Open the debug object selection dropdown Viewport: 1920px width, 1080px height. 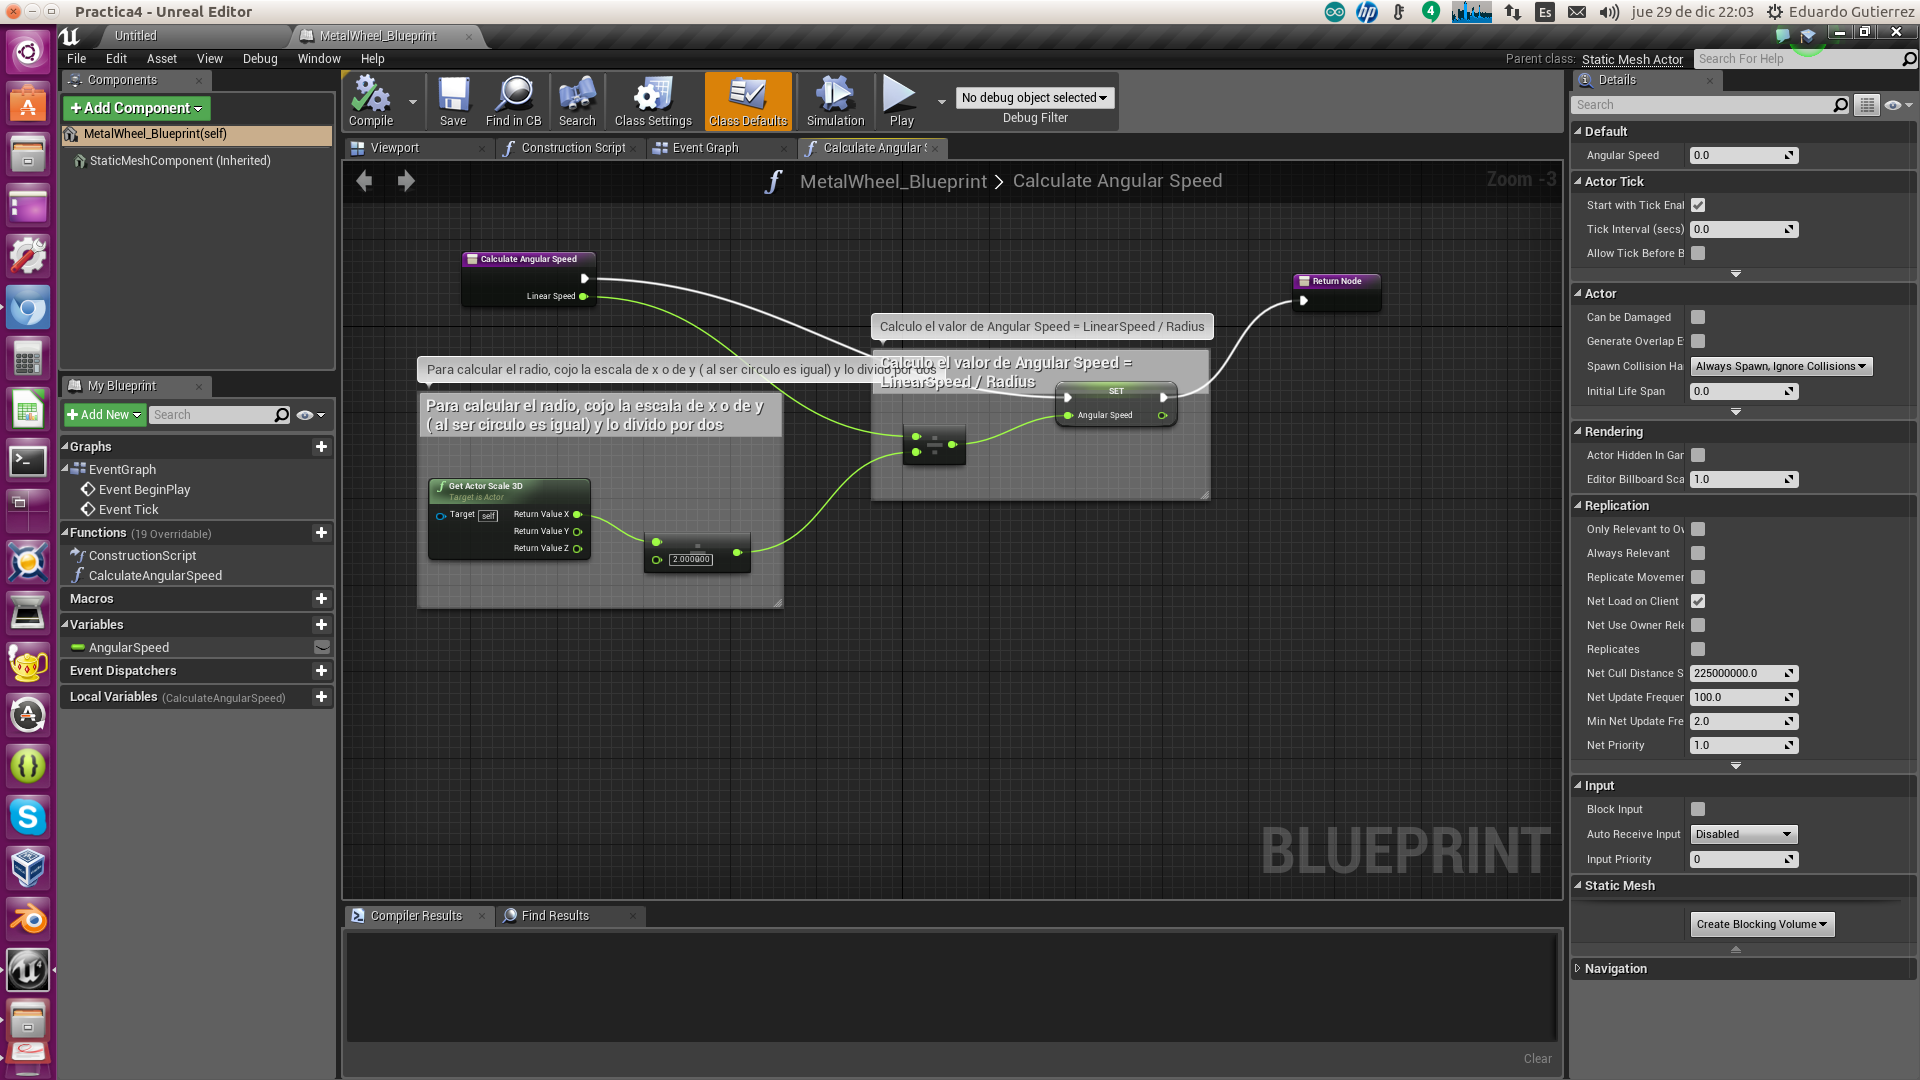(x=1035, y=98)
